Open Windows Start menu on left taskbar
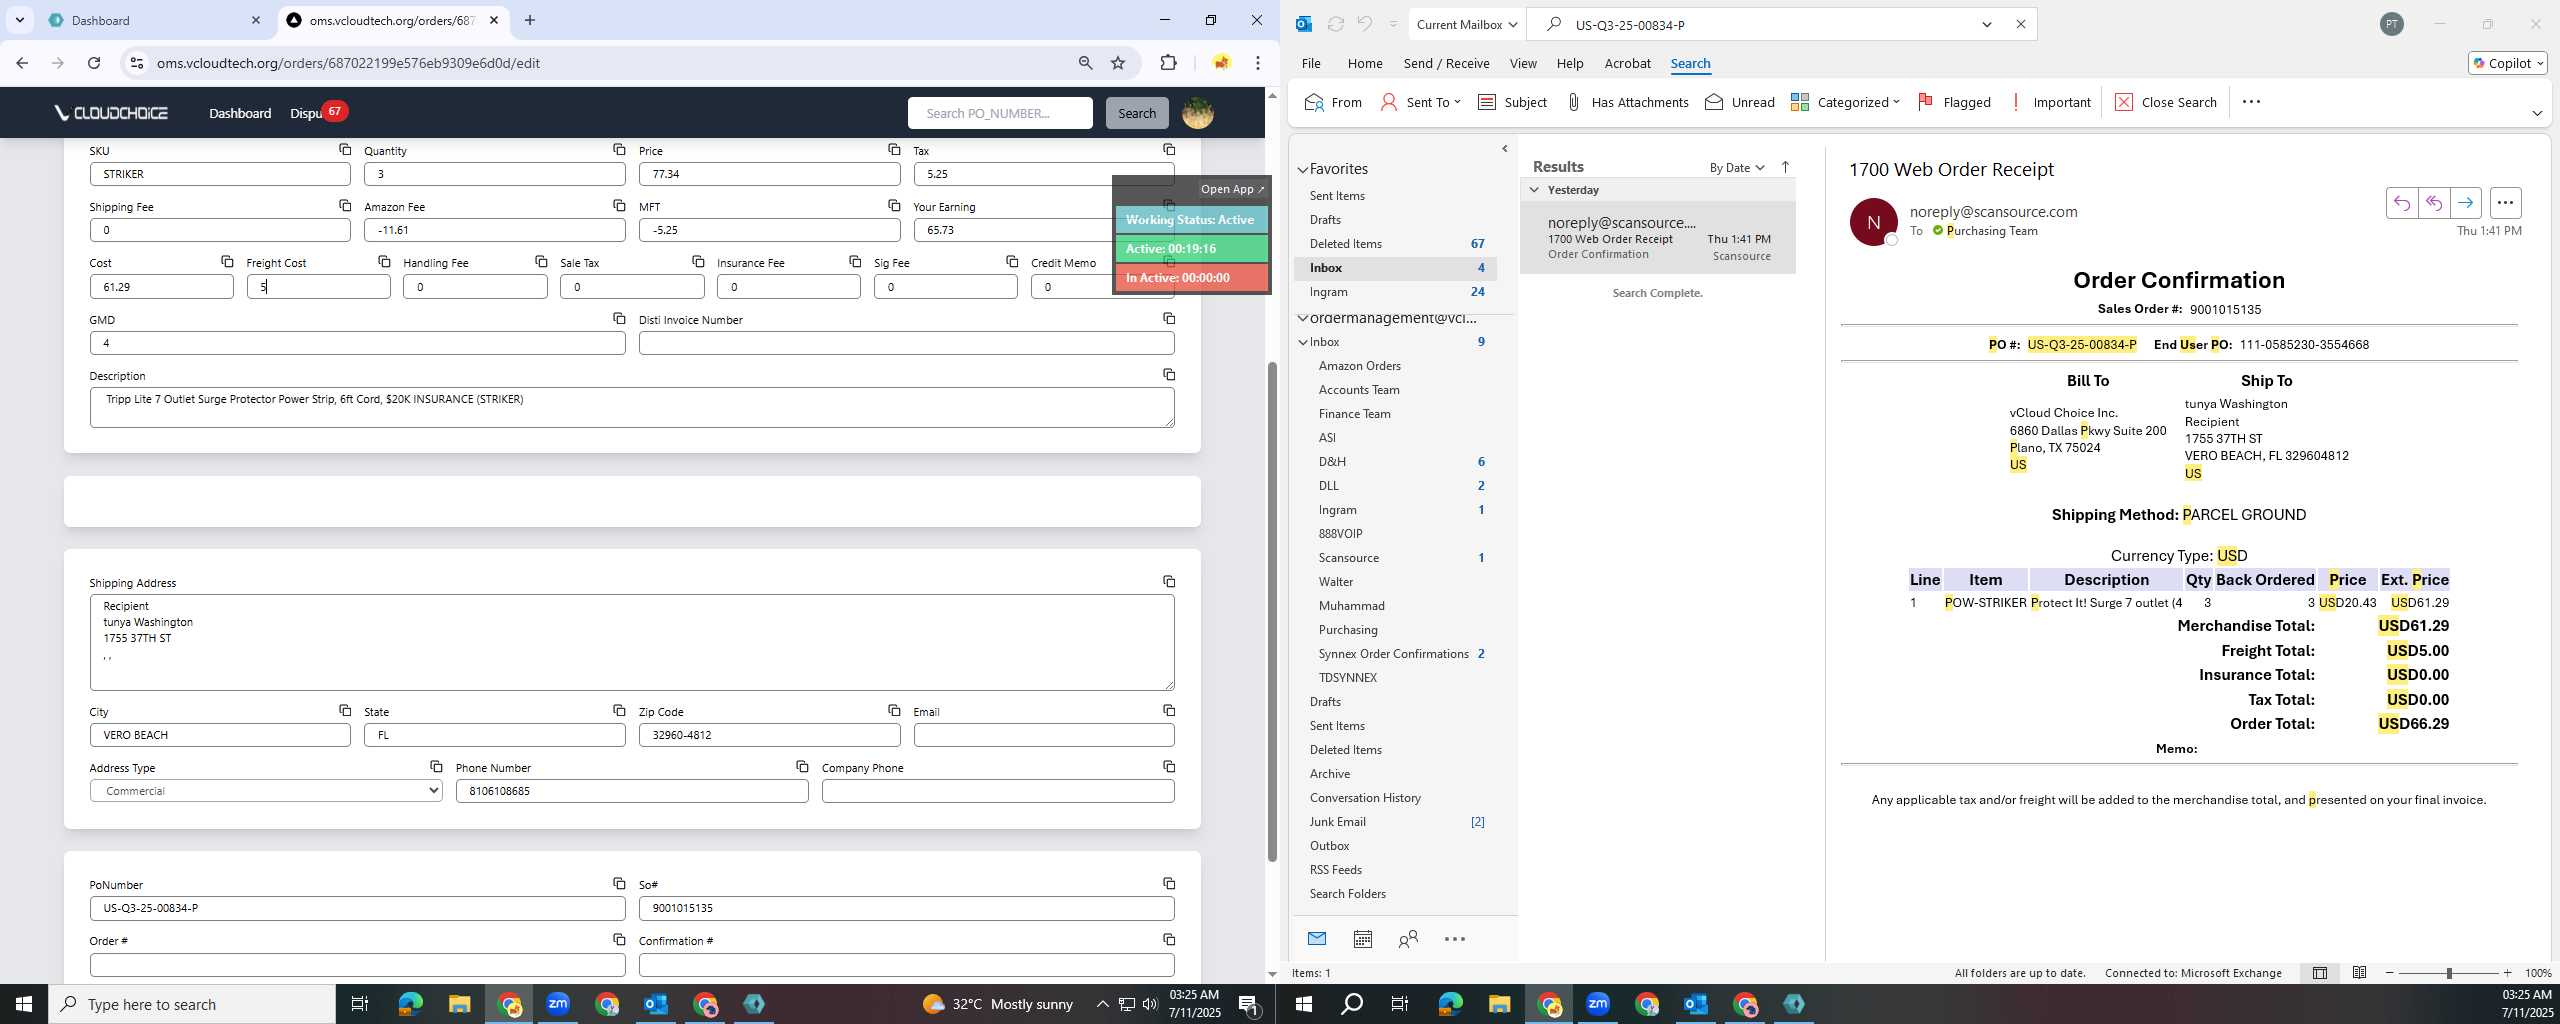This screenshot has width=2560, height=1024. (24, 1004)
